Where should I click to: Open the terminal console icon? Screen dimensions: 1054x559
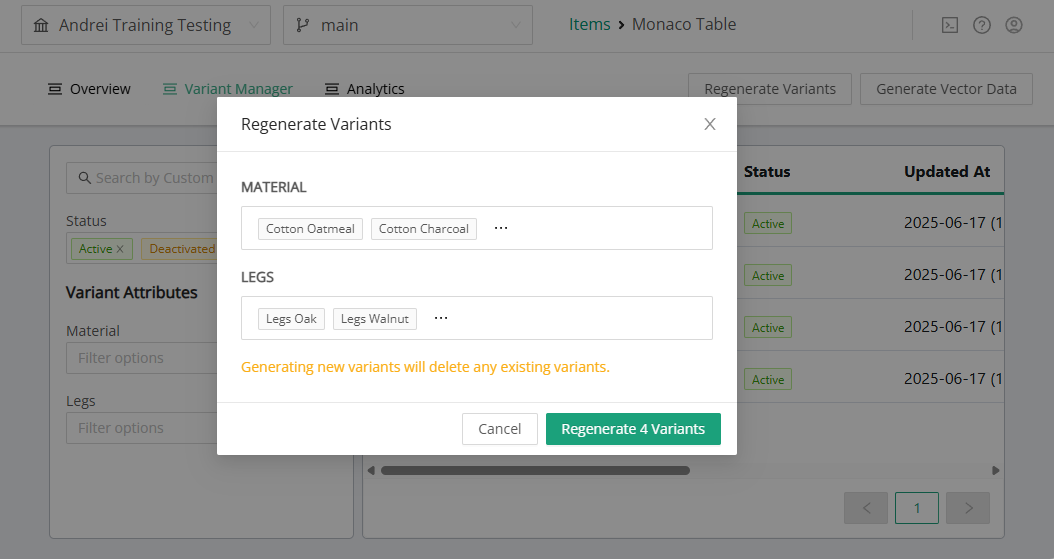(x=950, y=25)
